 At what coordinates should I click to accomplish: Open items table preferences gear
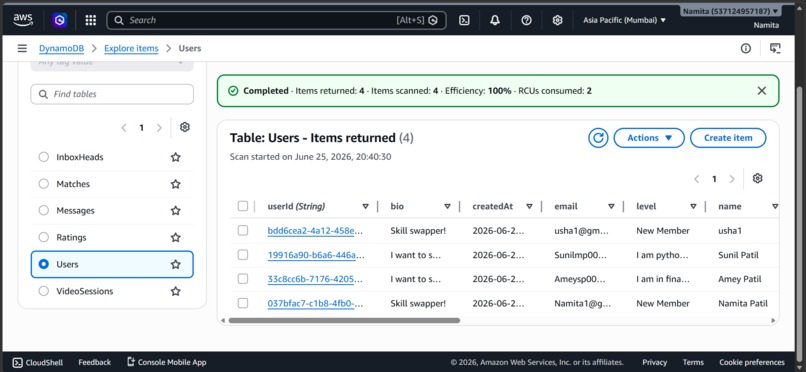(757, 178)
